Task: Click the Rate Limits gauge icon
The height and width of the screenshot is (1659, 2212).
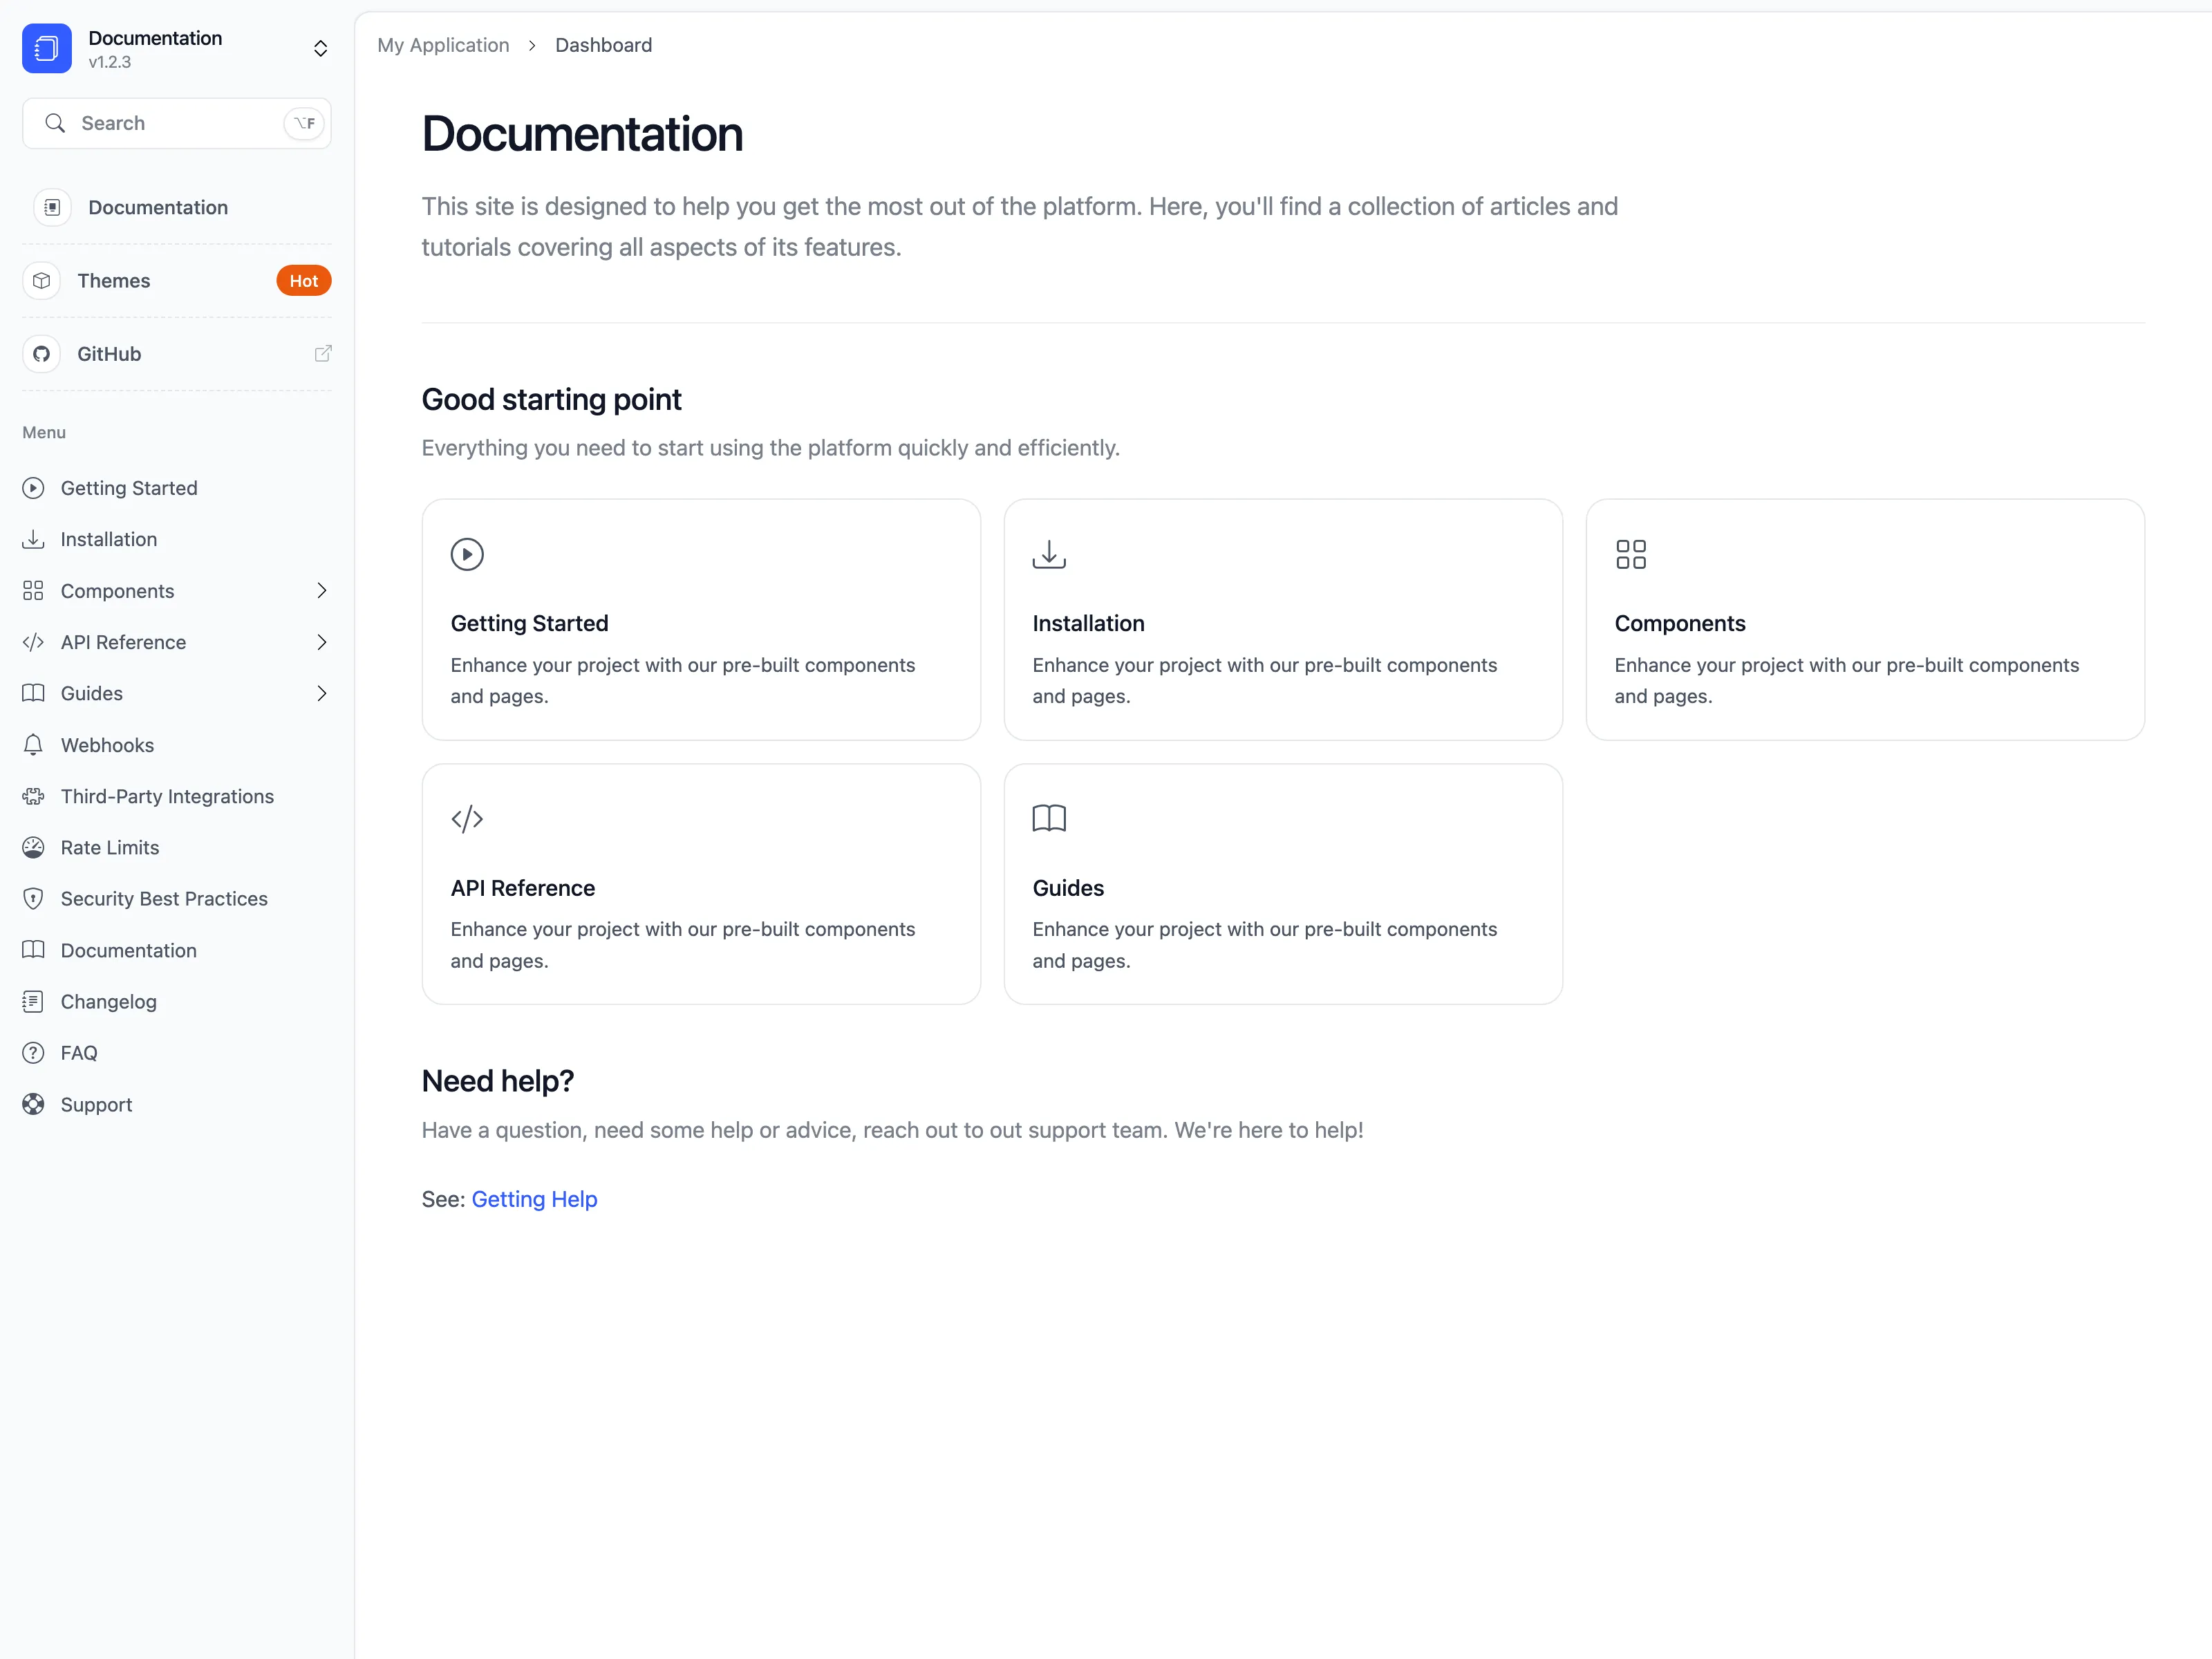Action: click(33, 848)
